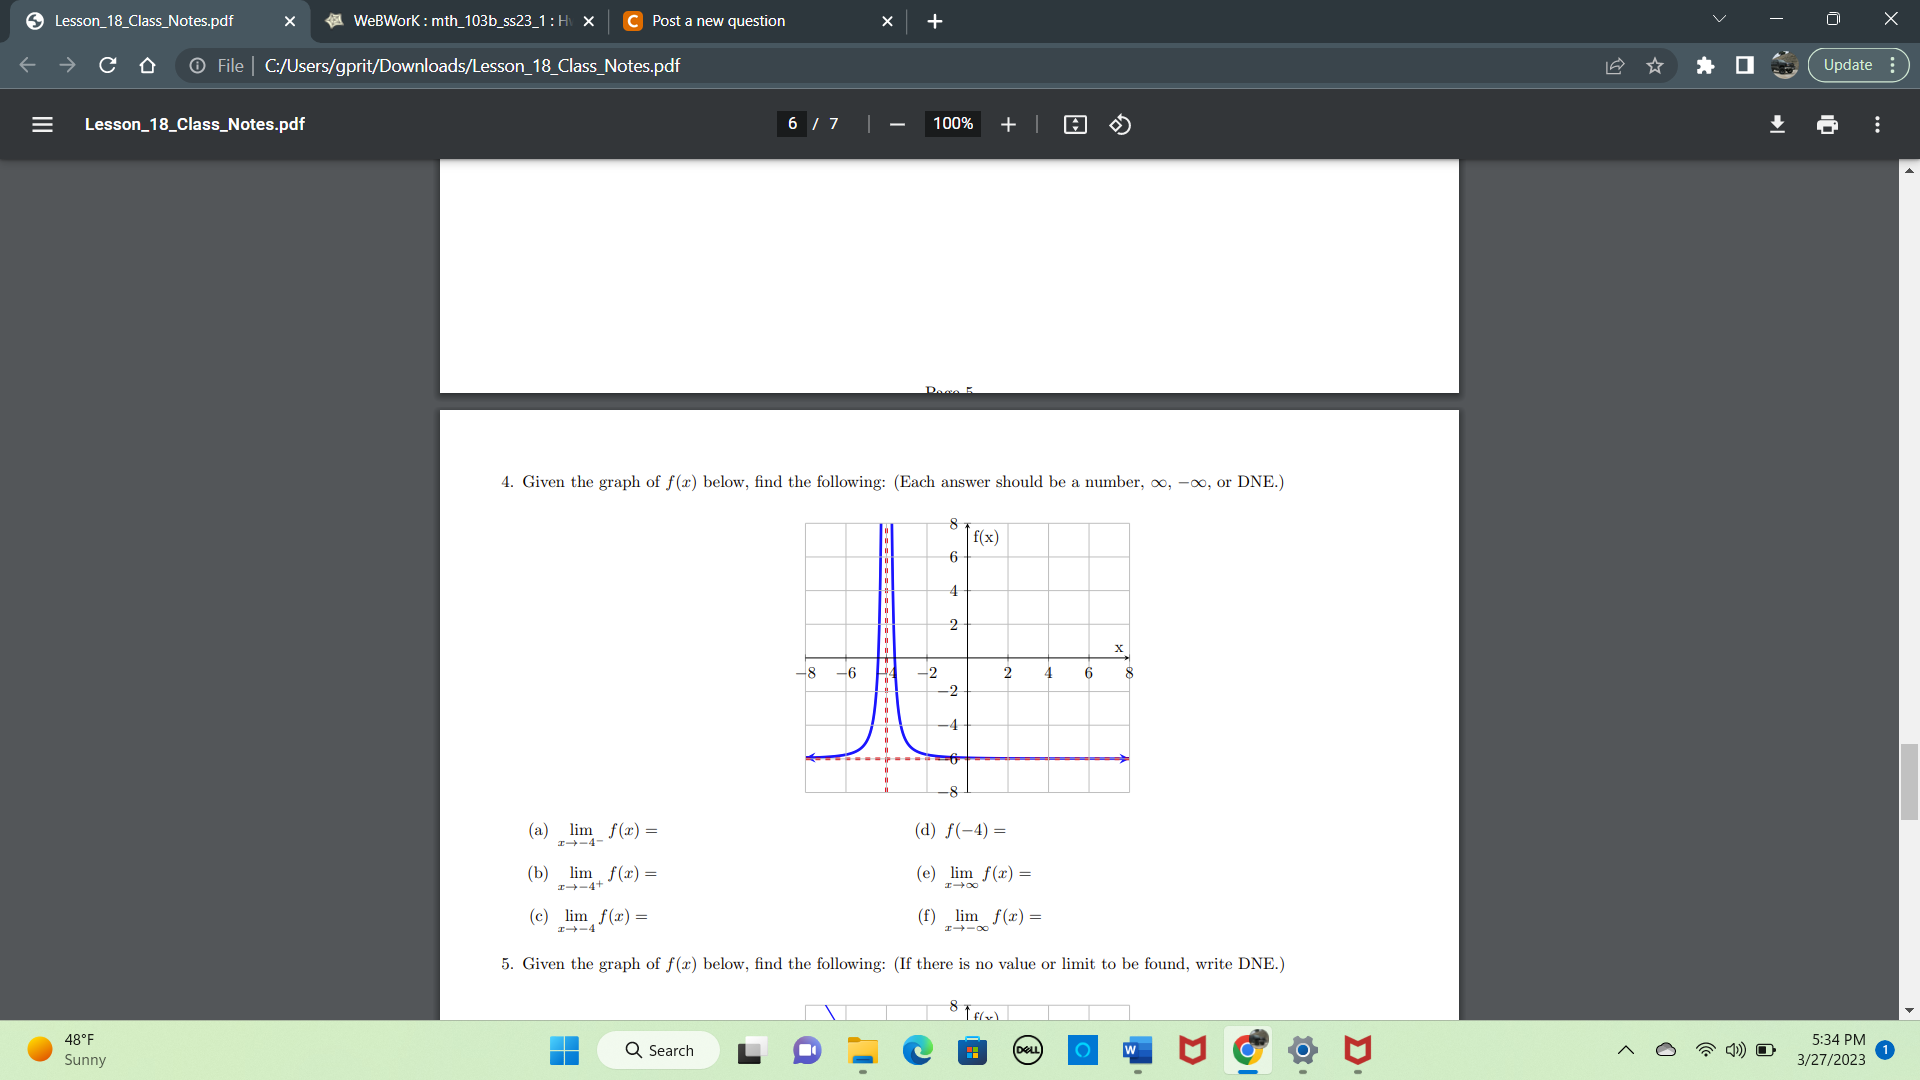The width and height of the screenshot is (1920, 1080).
Task: Rotate the PDF counterclockwise
Action: 1120,124
